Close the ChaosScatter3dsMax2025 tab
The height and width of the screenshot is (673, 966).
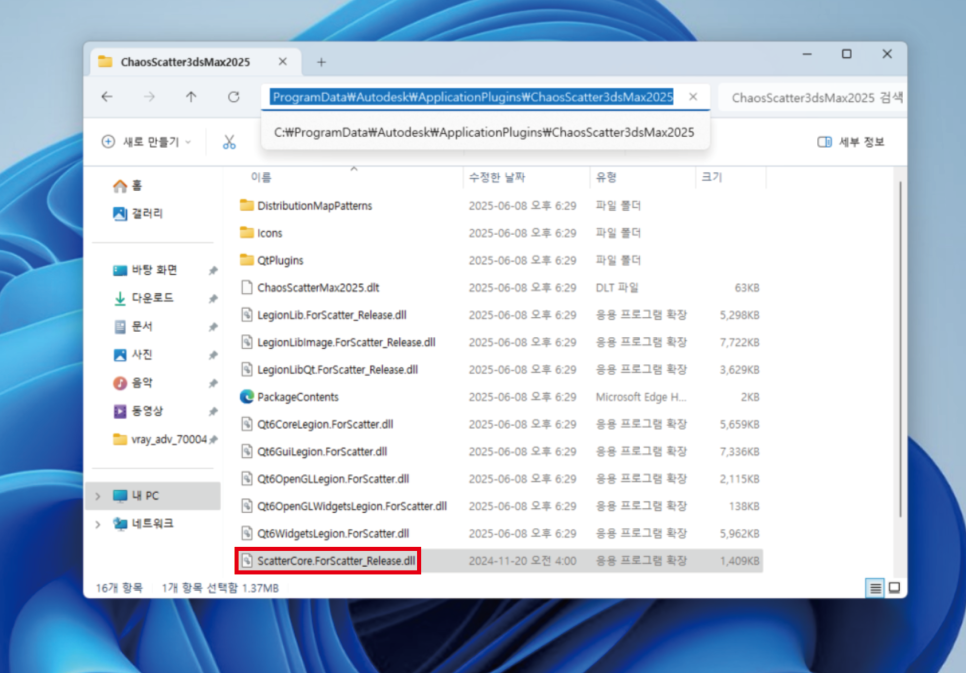[x=282, y=62]
